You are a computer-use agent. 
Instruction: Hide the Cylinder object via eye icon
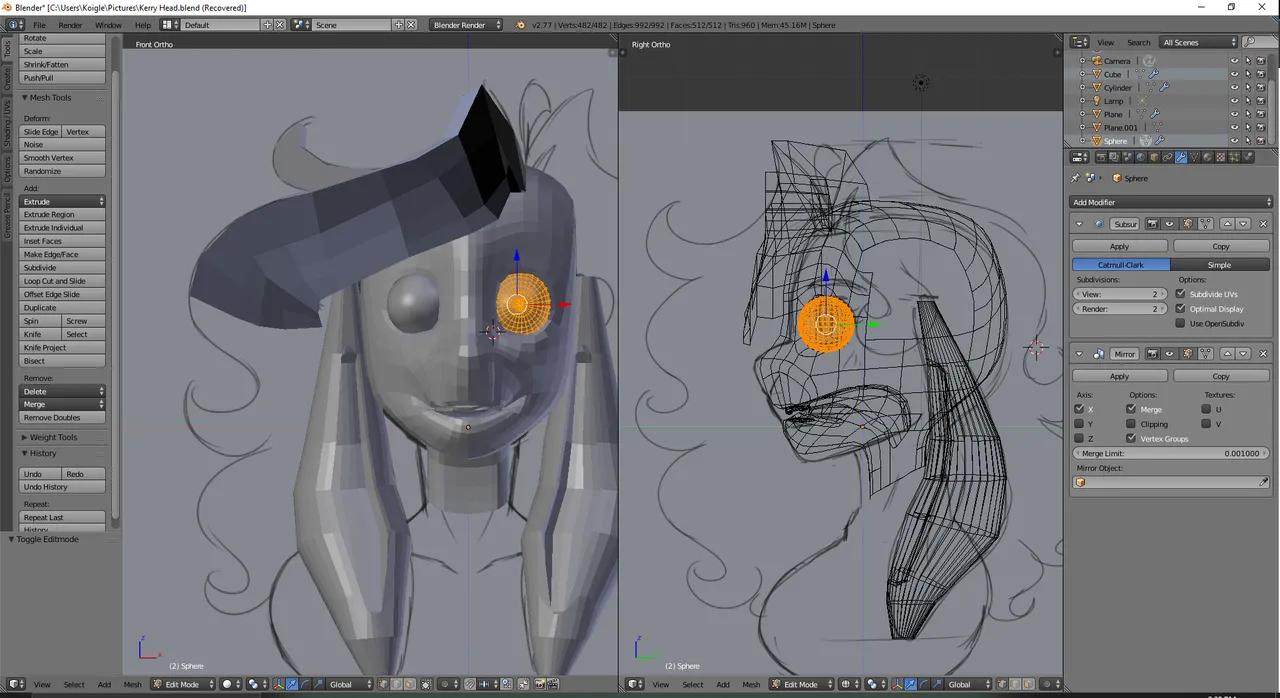tap(1234, 88)
